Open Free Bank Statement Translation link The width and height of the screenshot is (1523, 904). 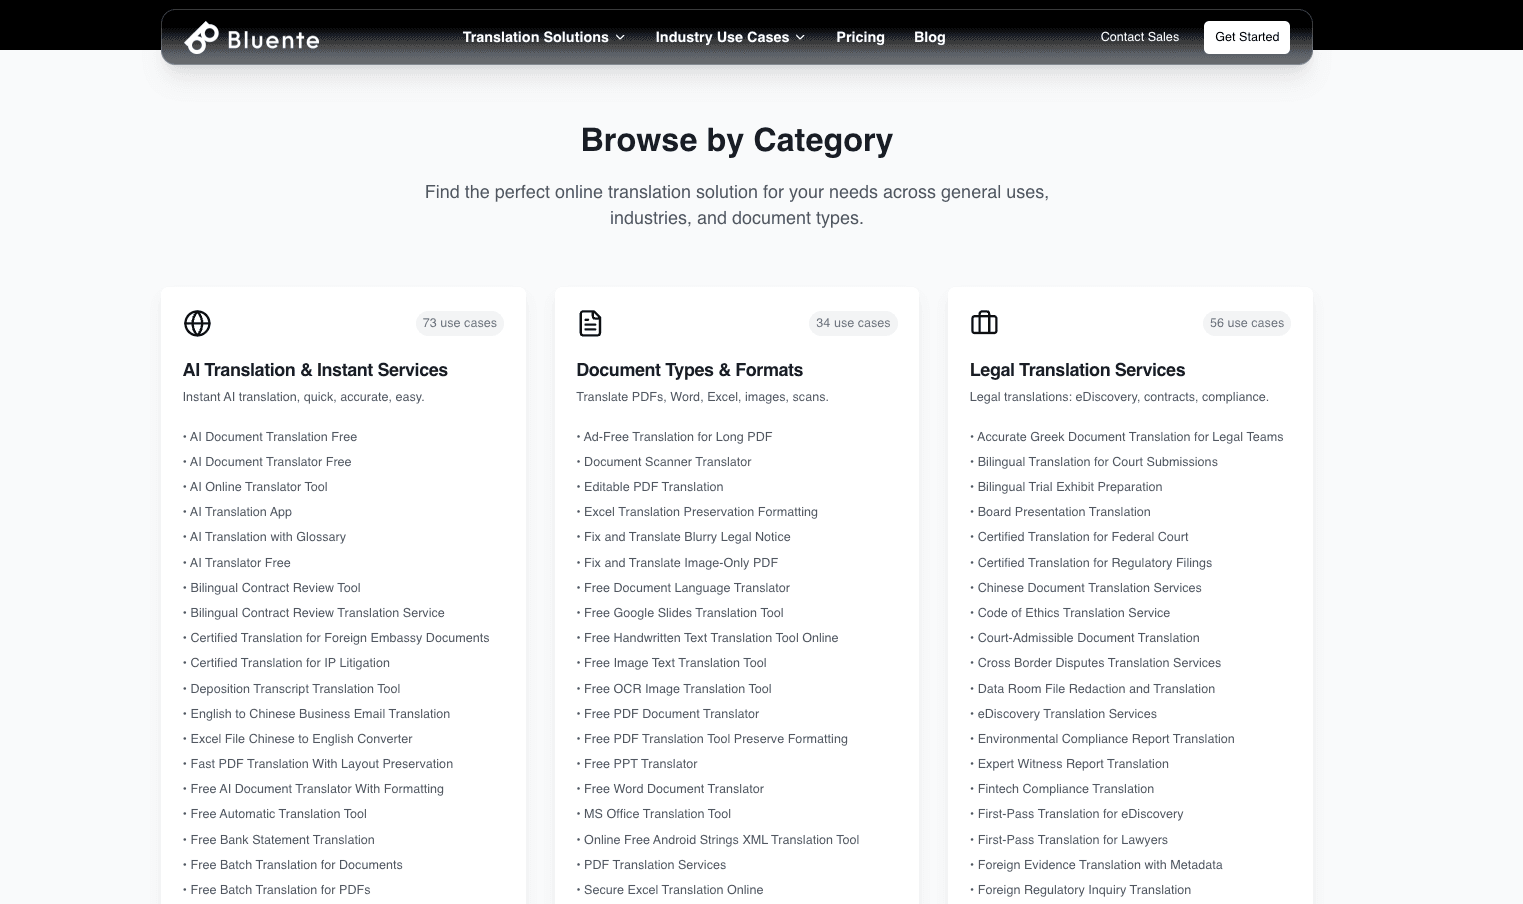tap(282, 840)
